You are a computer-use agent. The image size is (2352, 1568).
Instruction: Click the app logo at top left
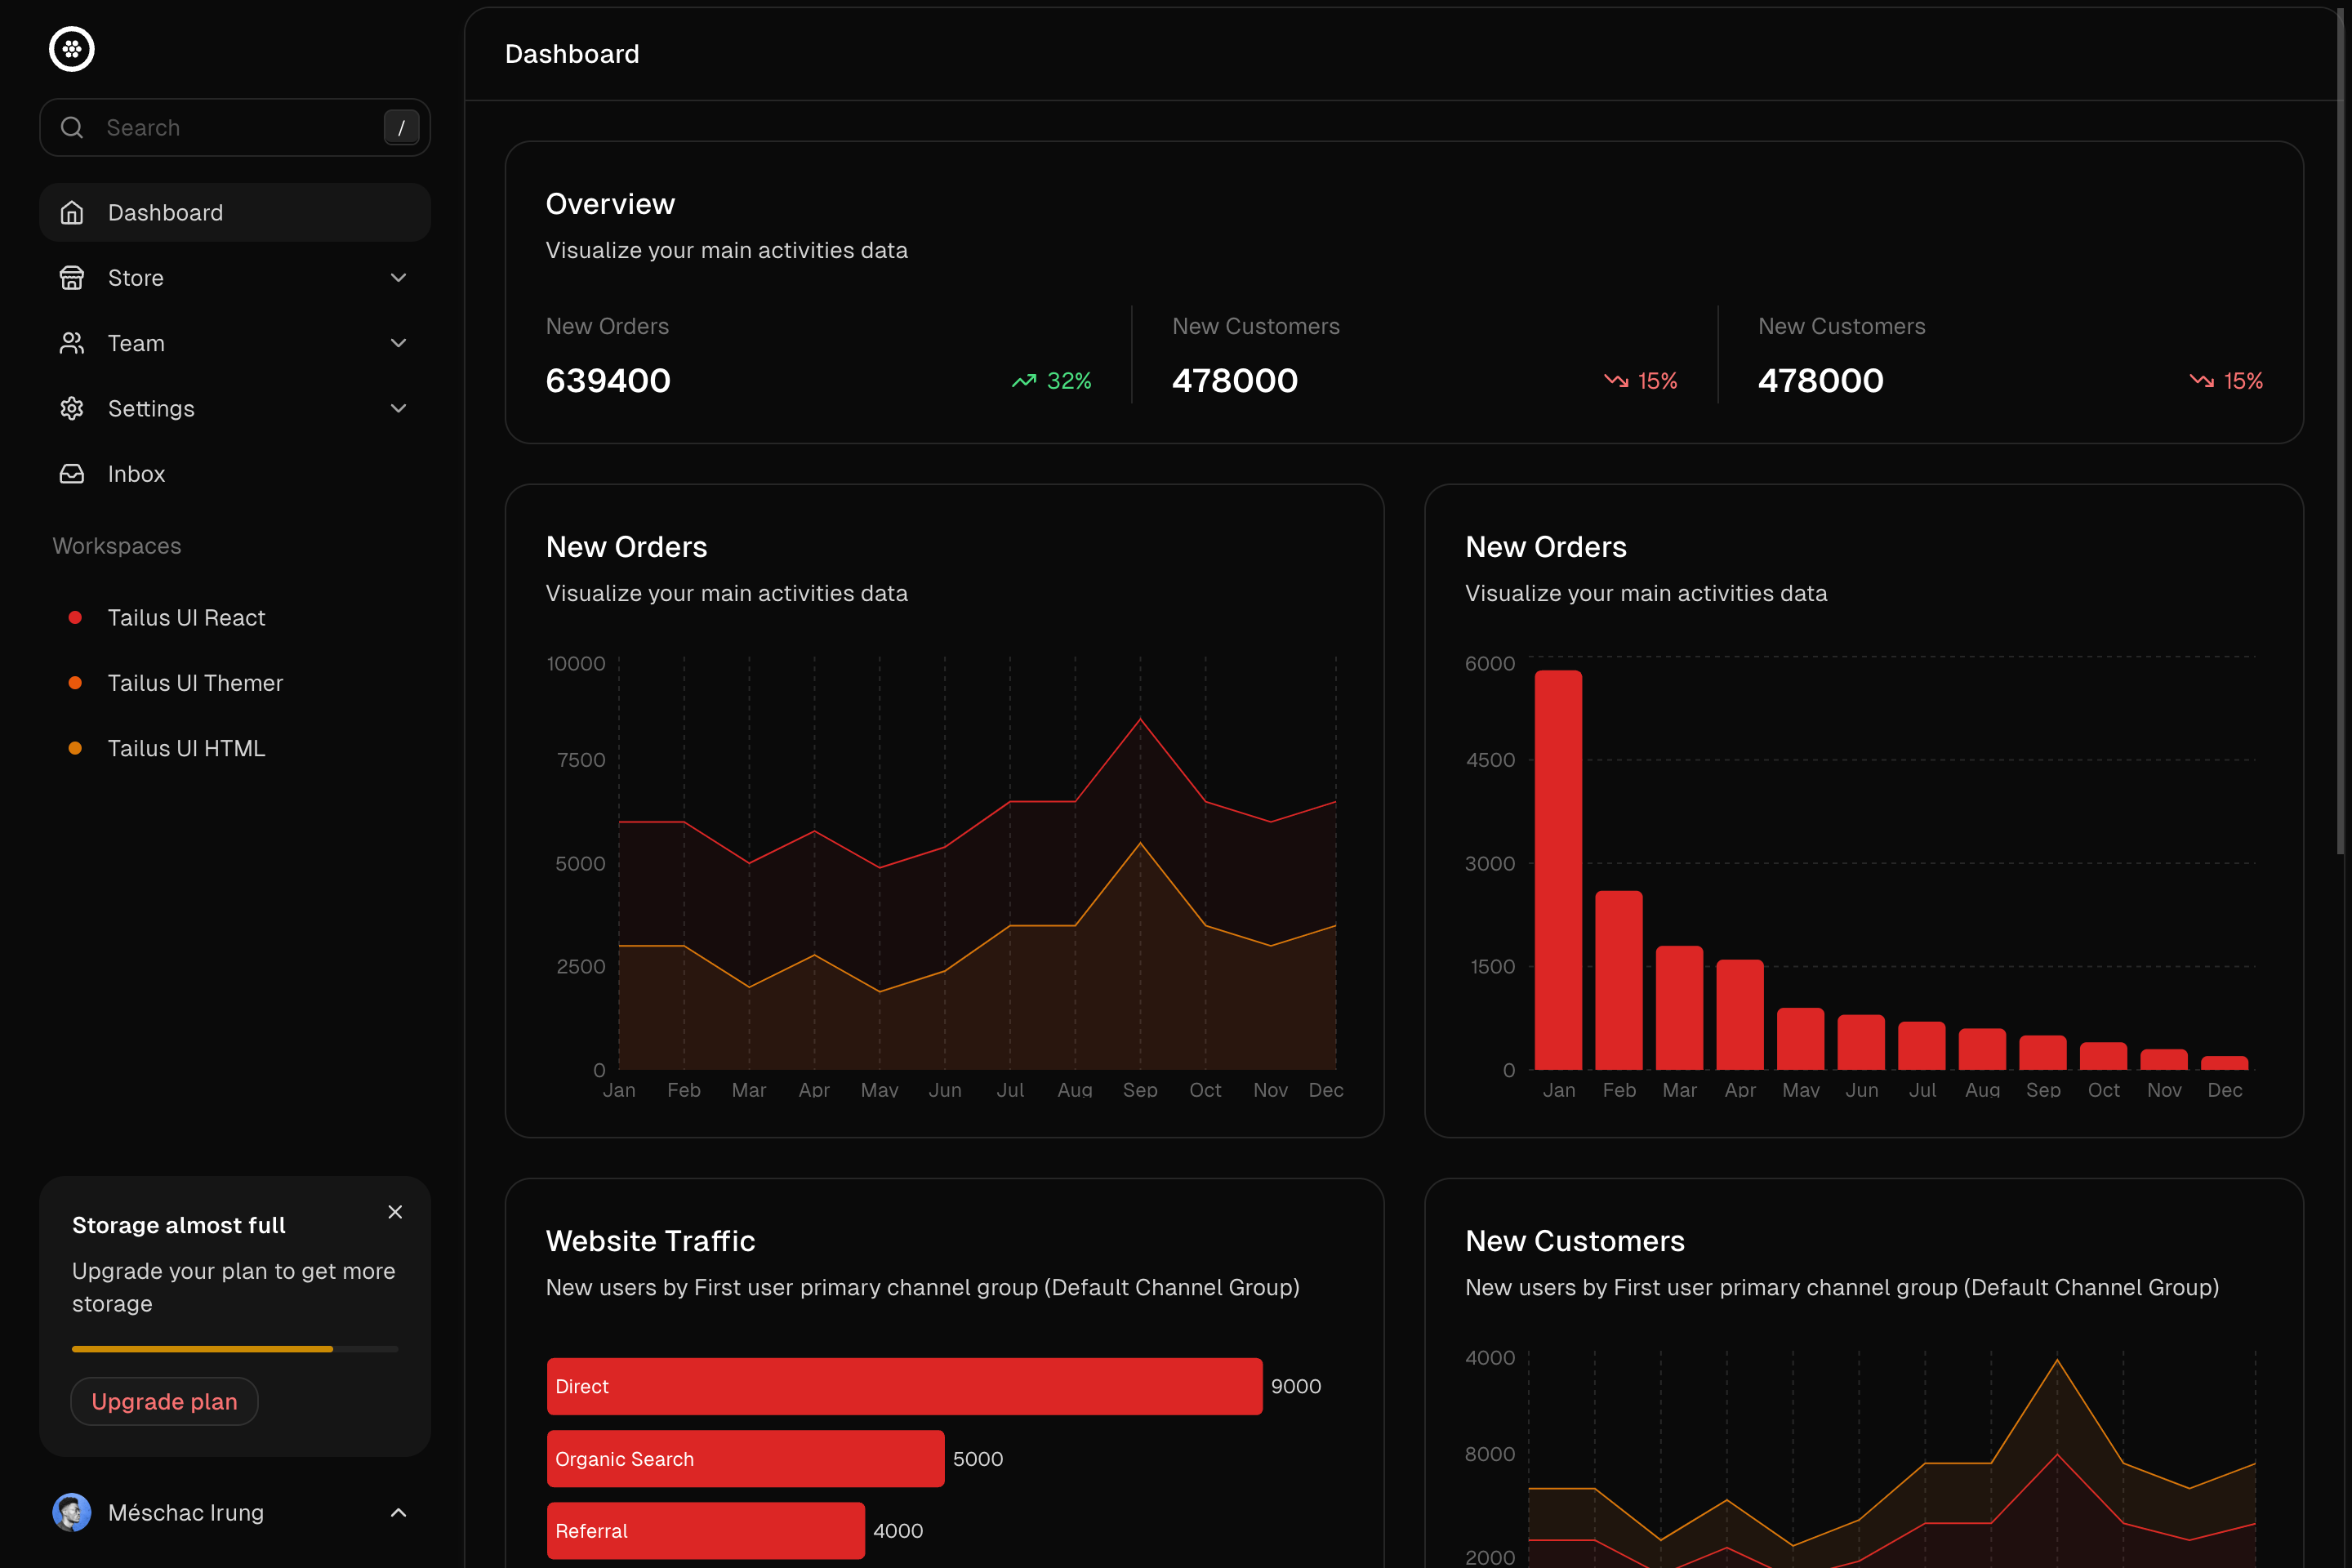point(71,48)
